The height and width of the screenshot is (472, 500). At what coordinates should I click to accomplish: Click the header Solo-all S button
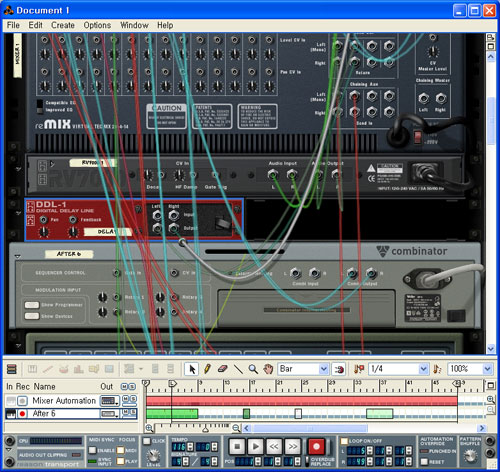132,387
